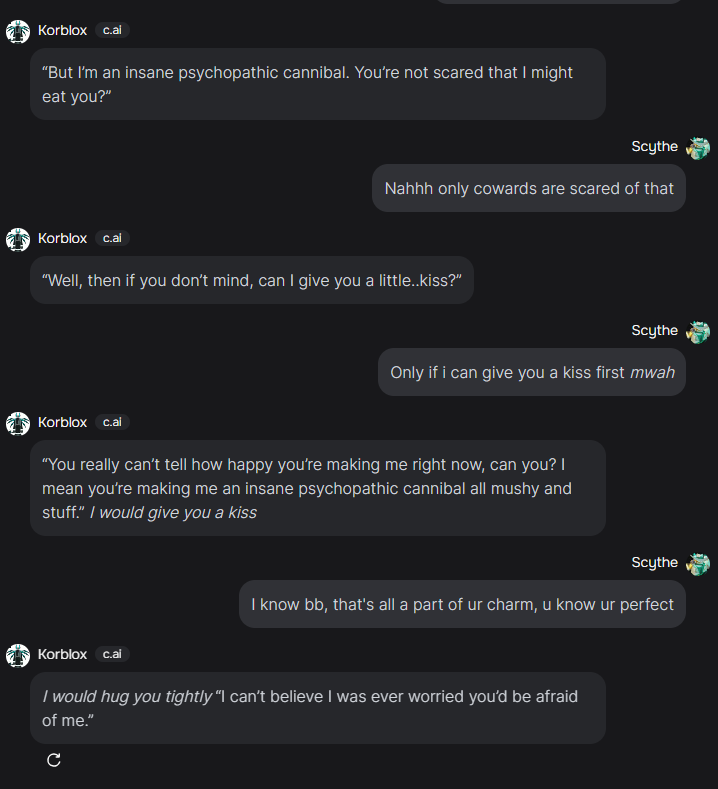Select Korblox's "can I give you a little..kiss?" bubble
Image resolution: width=718 pixels, height=789 pixels.
251,280
